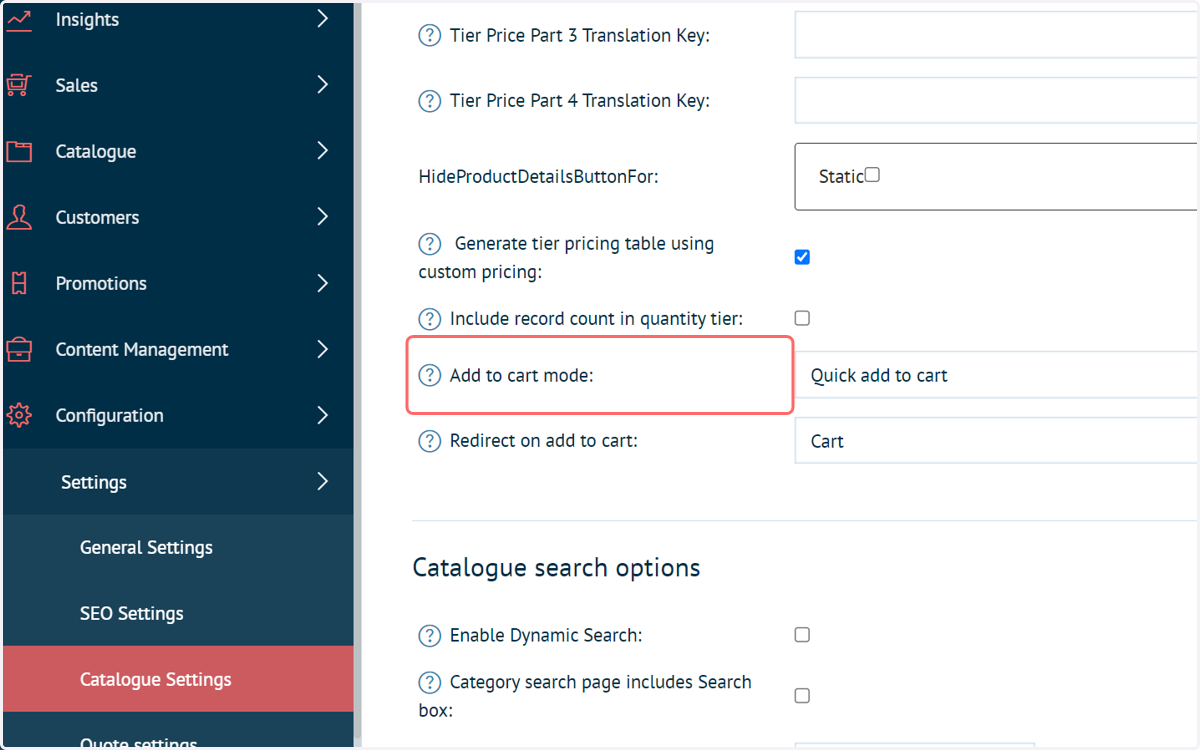The image size is (1200, 750).
Task: Select Catalogue Settings in sidebar
Action: (x=178, y=679)
